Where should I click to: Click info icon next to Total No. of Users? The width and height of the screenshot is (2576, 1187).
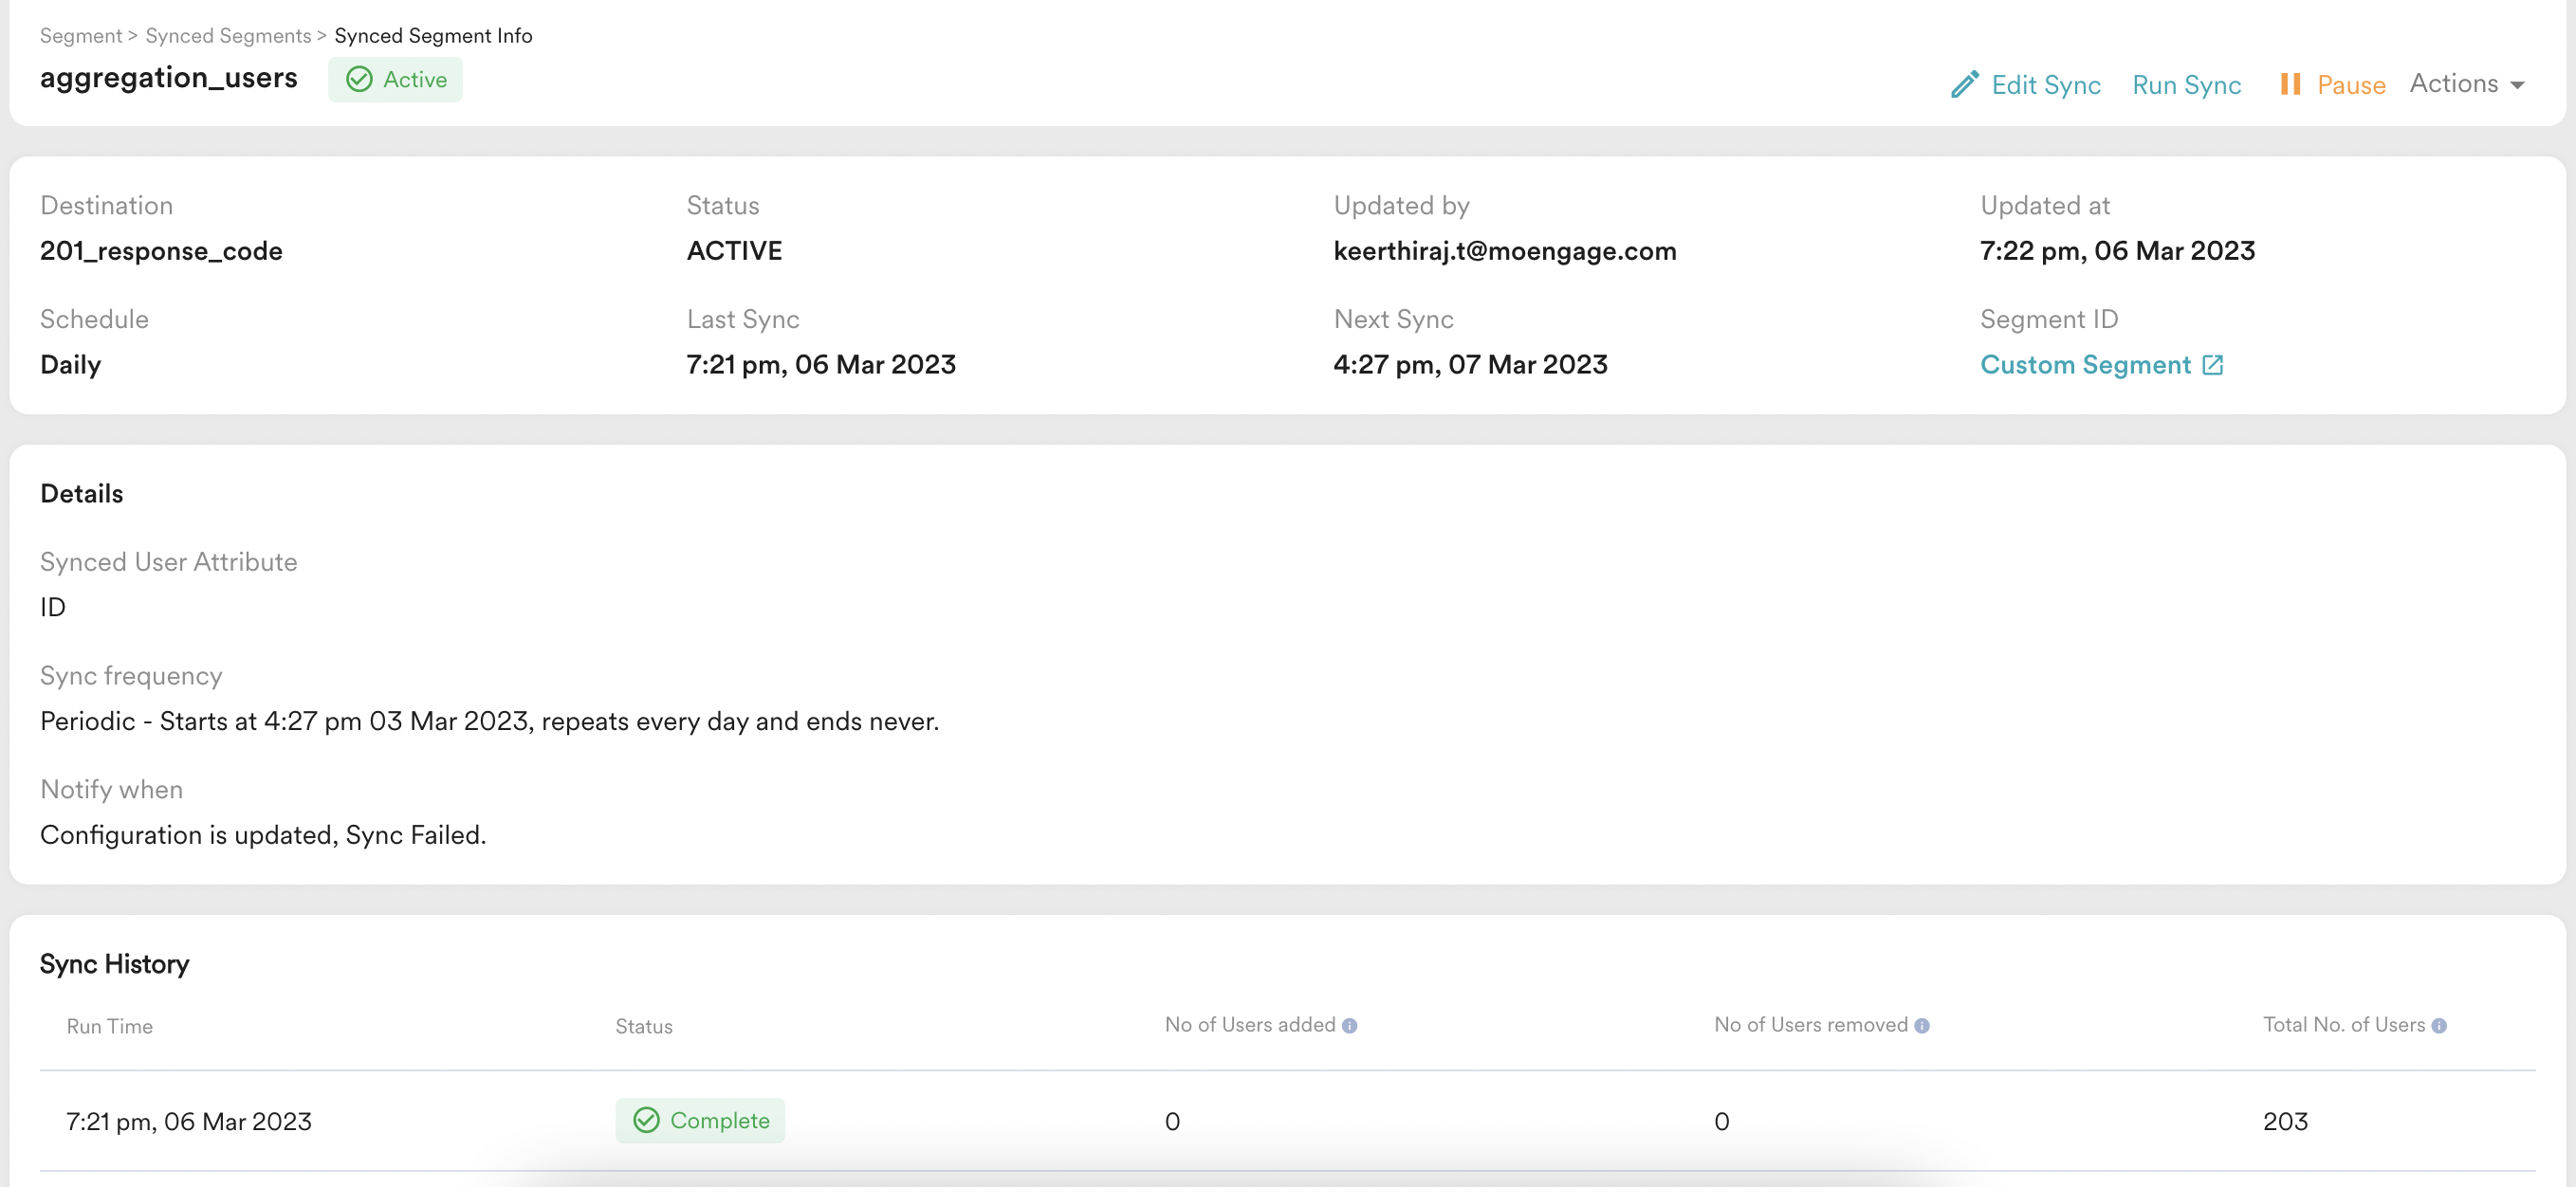click(2439, 1026)
